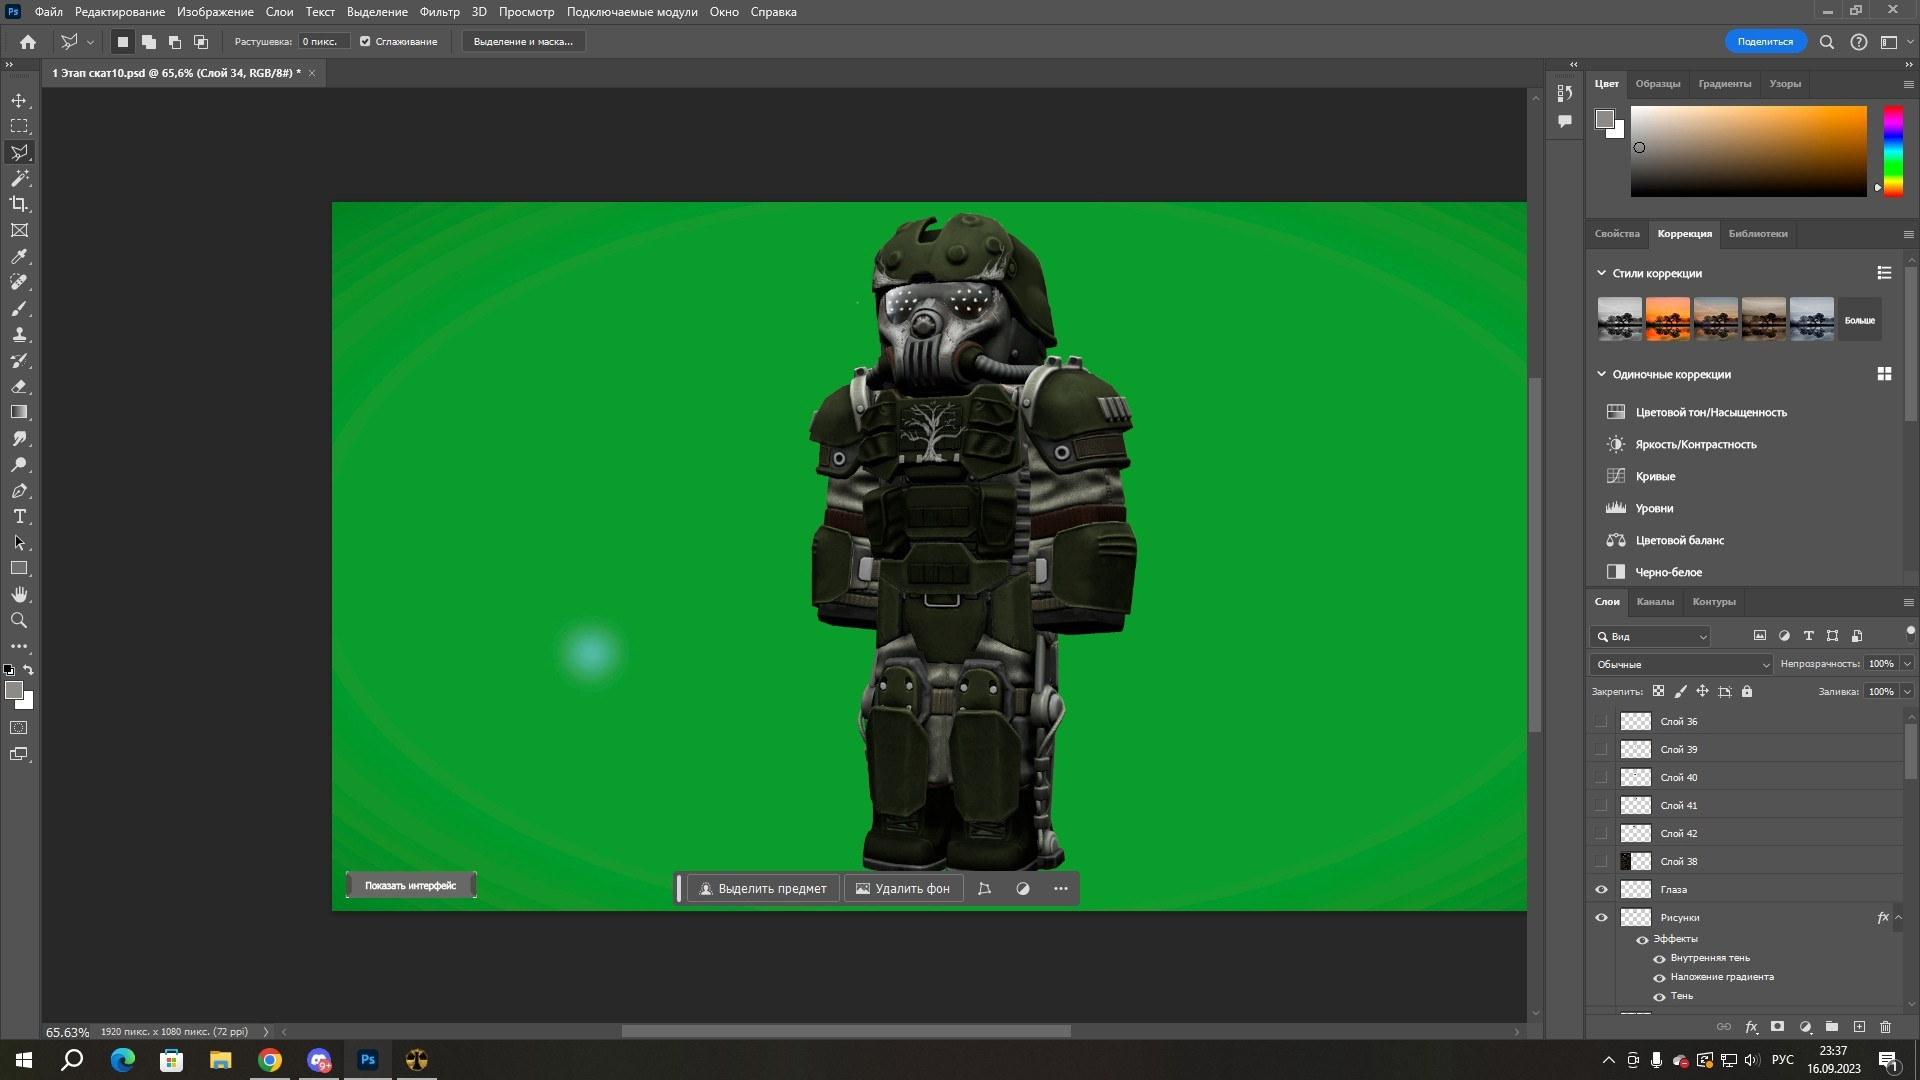Select the History Brush tool
The width and height of the screenshot is (1920, 1080).
[x=19, y=360]
